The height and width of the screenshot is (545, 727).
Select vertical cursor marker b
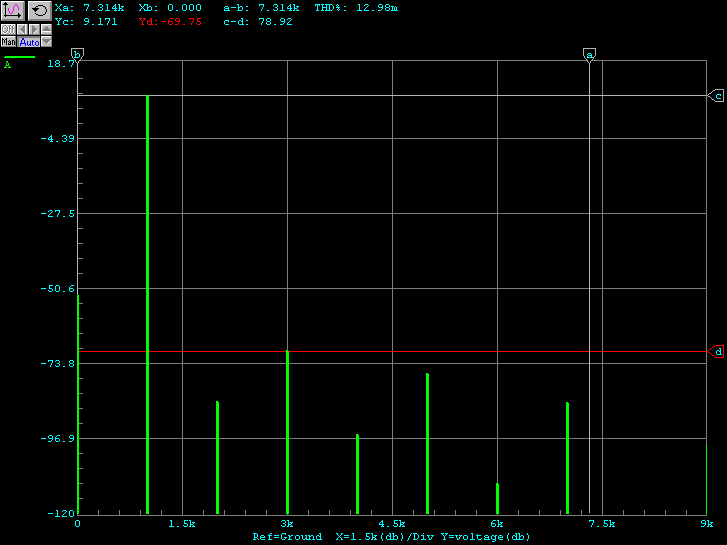click(78, 55)
